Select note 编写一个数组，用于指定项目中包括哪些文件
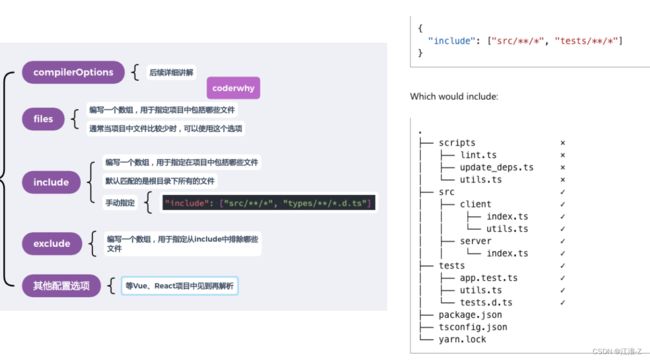Viewport: 650px width, 360px height. click(162, 110)
